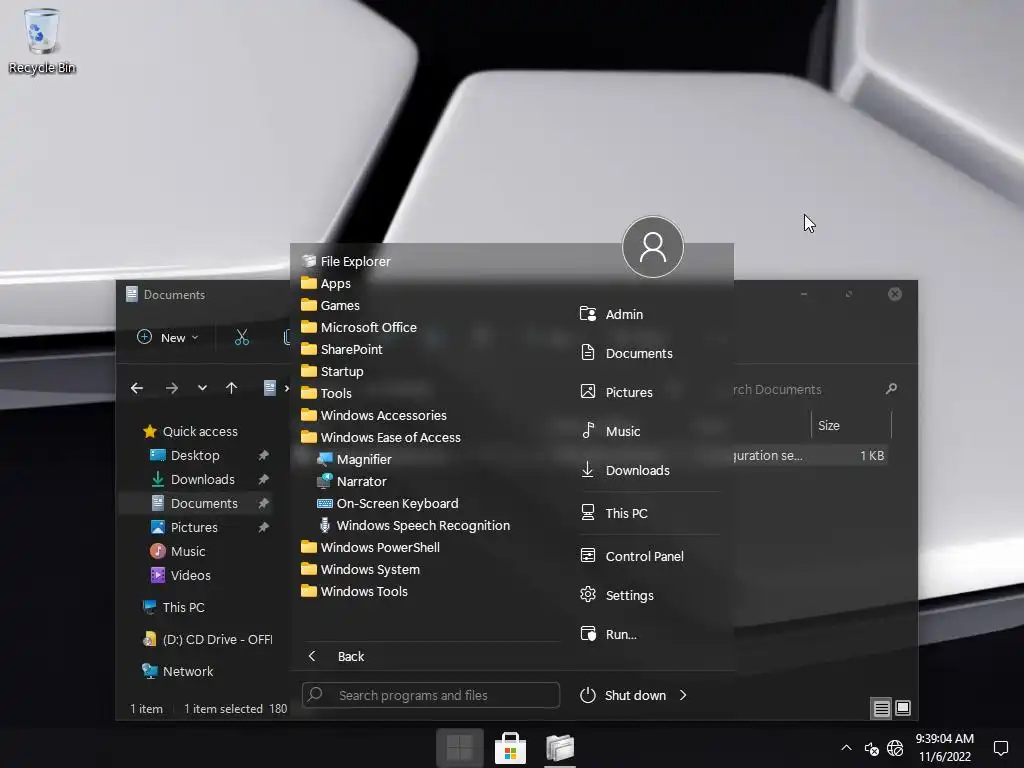
Task: Go up one folder level in Explorer
Action: (x=231, y=389)
